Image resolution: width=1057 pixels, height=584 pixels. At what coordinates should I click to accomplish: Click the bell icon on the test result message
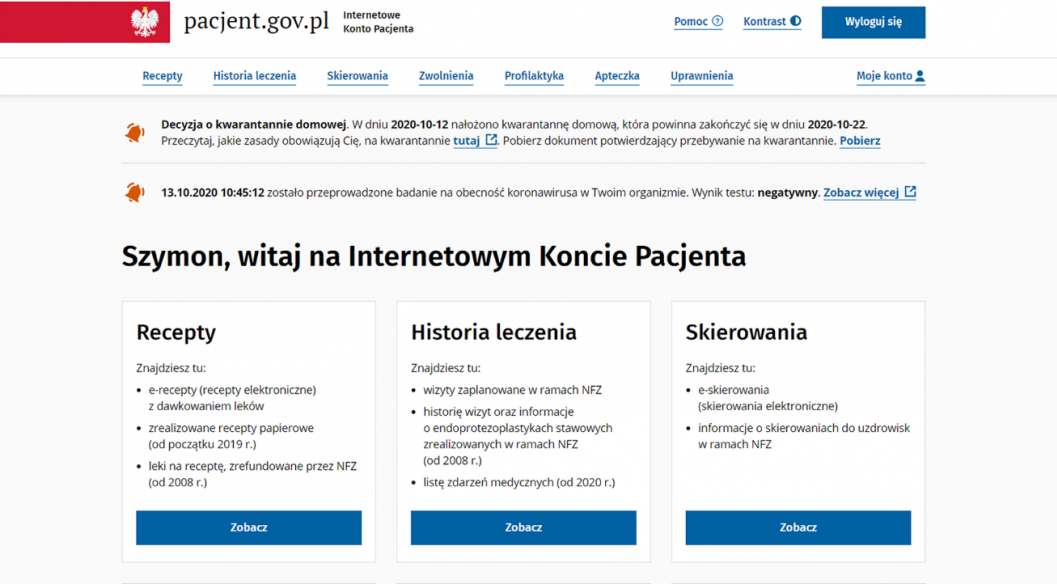coord(134,190)
